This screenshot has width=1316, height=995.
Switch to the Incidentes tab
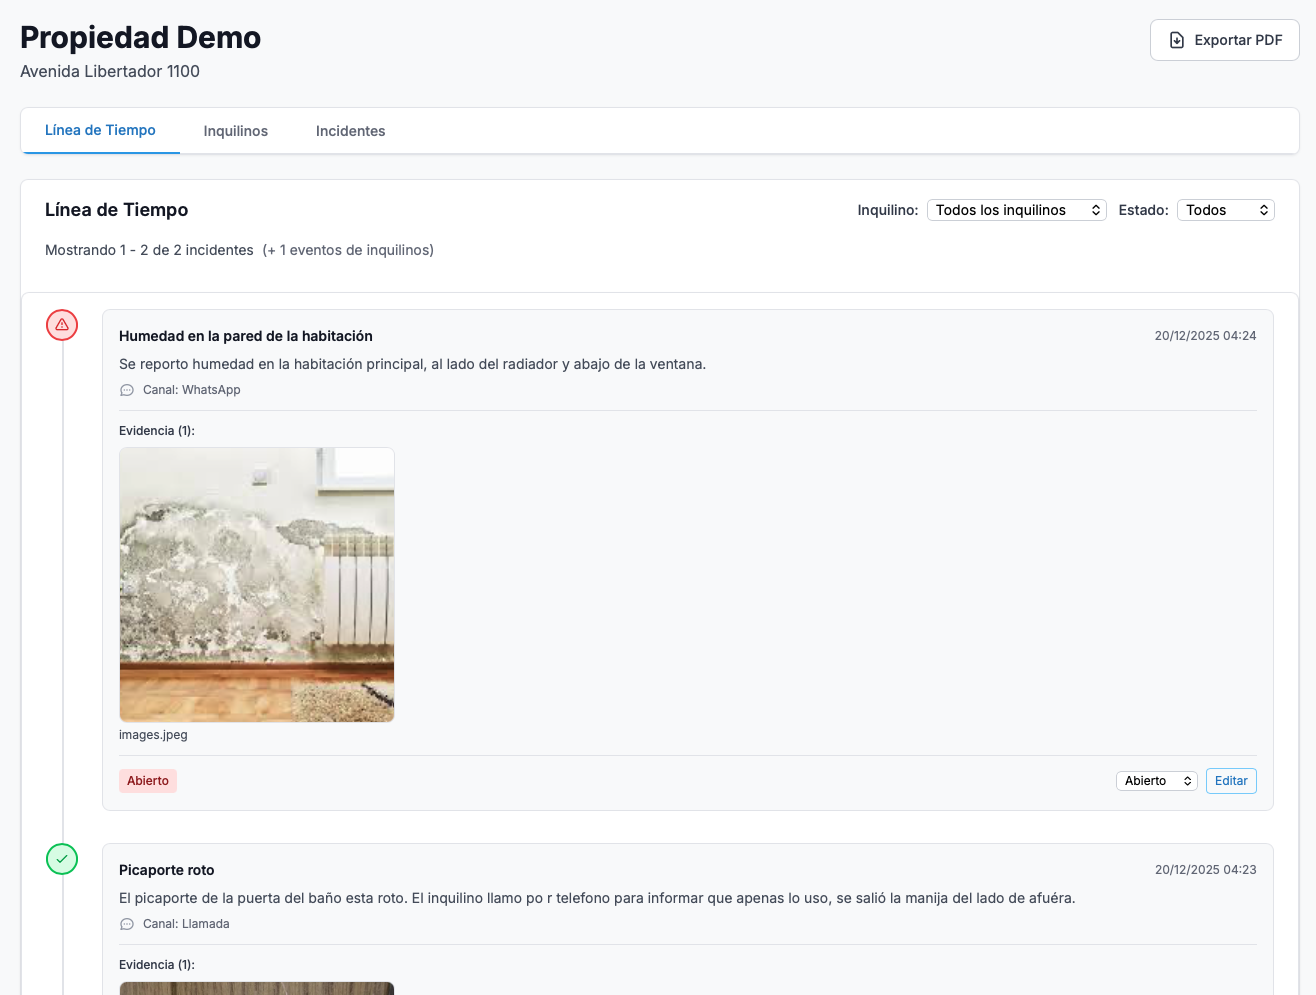[x=350, y=131]
